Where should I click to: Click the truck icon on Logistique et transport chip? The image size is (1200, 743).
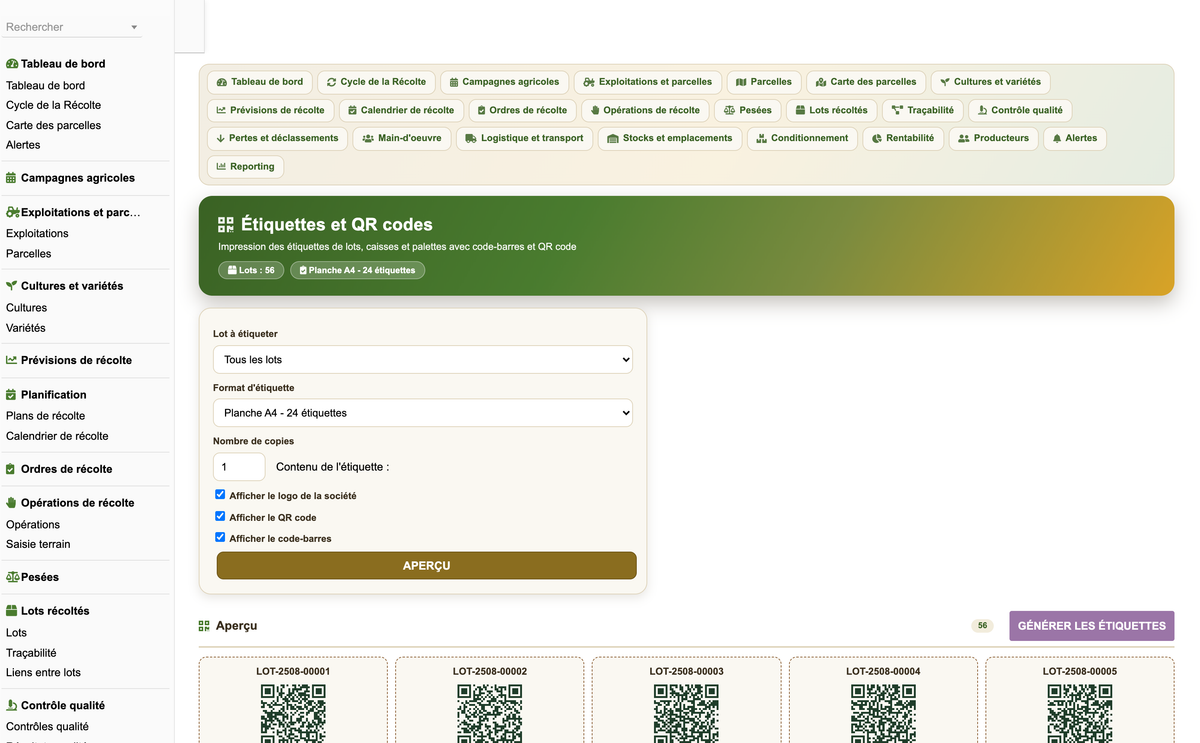click(471, 138)
